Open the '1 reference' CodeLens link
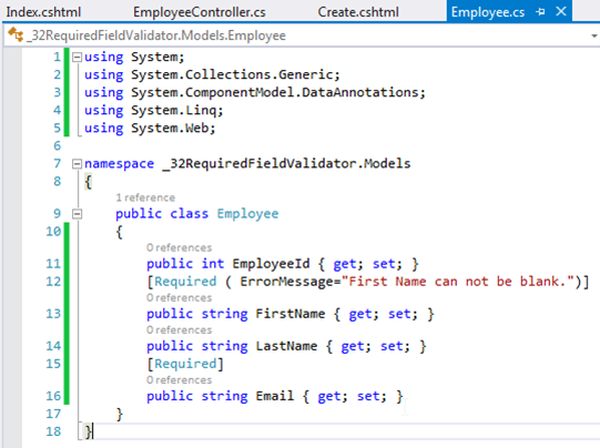This screenshot has width=600, height=448. point(145,197)
